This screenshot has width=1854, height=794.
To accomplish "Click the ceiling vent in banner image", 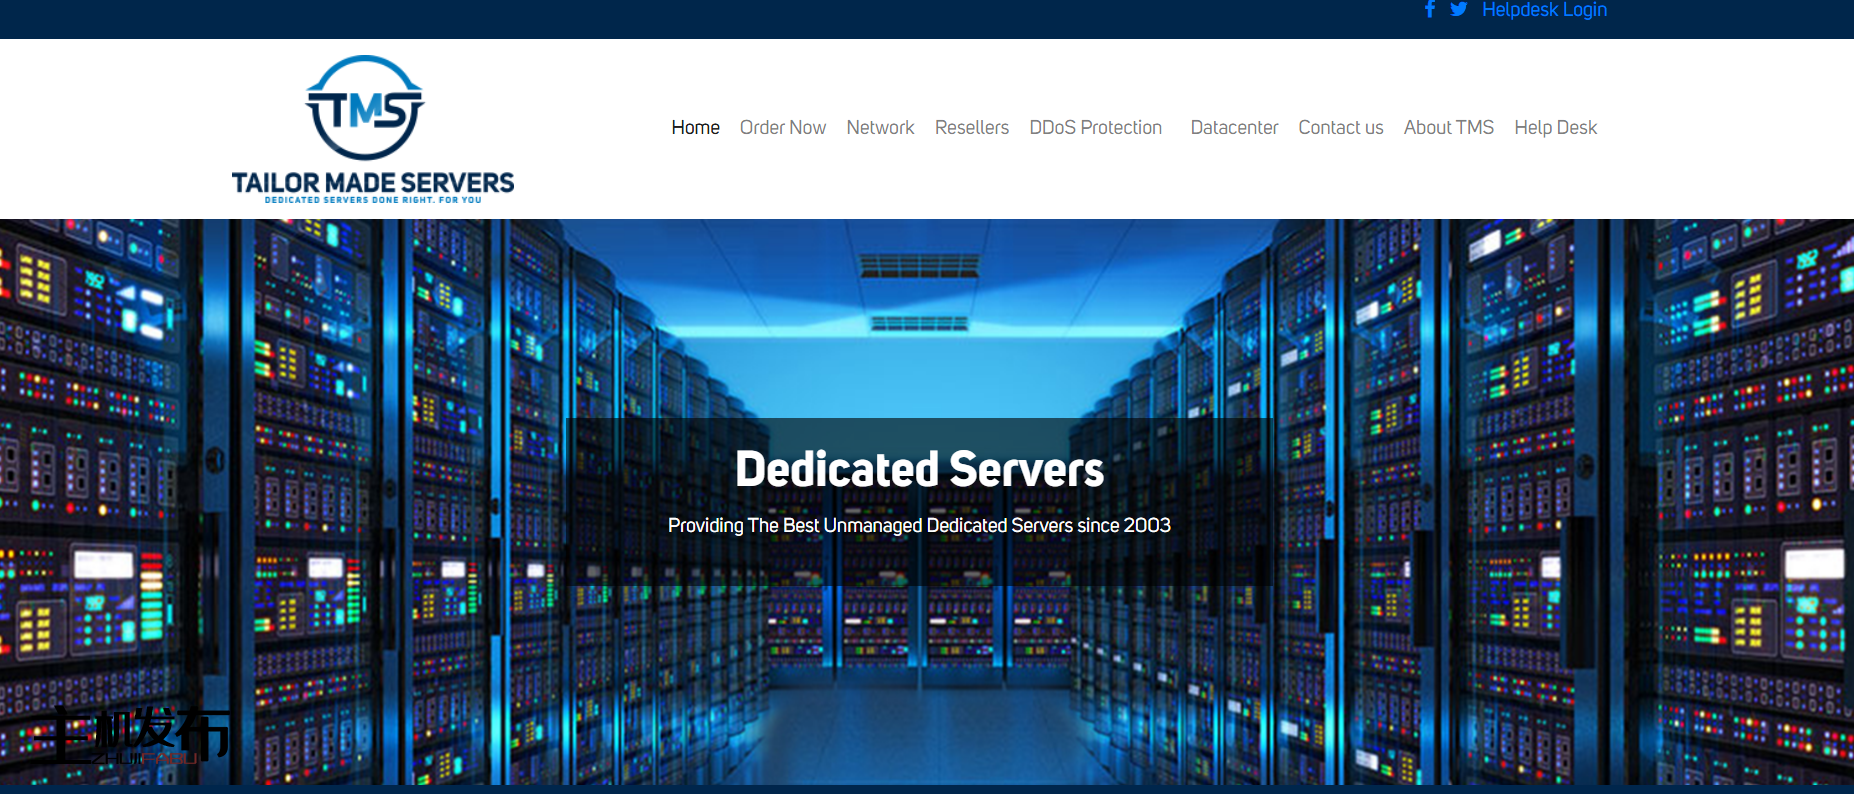I will [x=919, y=266].
